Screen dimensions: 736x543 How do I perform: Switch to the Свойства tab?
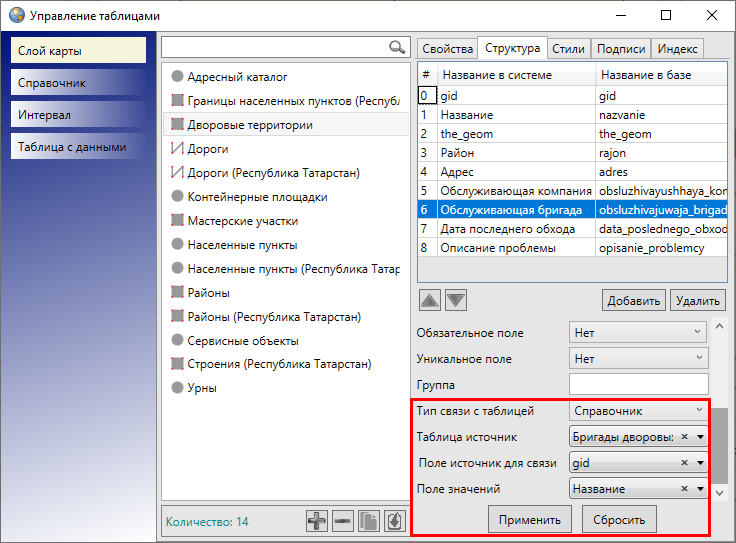coord(447,48)
